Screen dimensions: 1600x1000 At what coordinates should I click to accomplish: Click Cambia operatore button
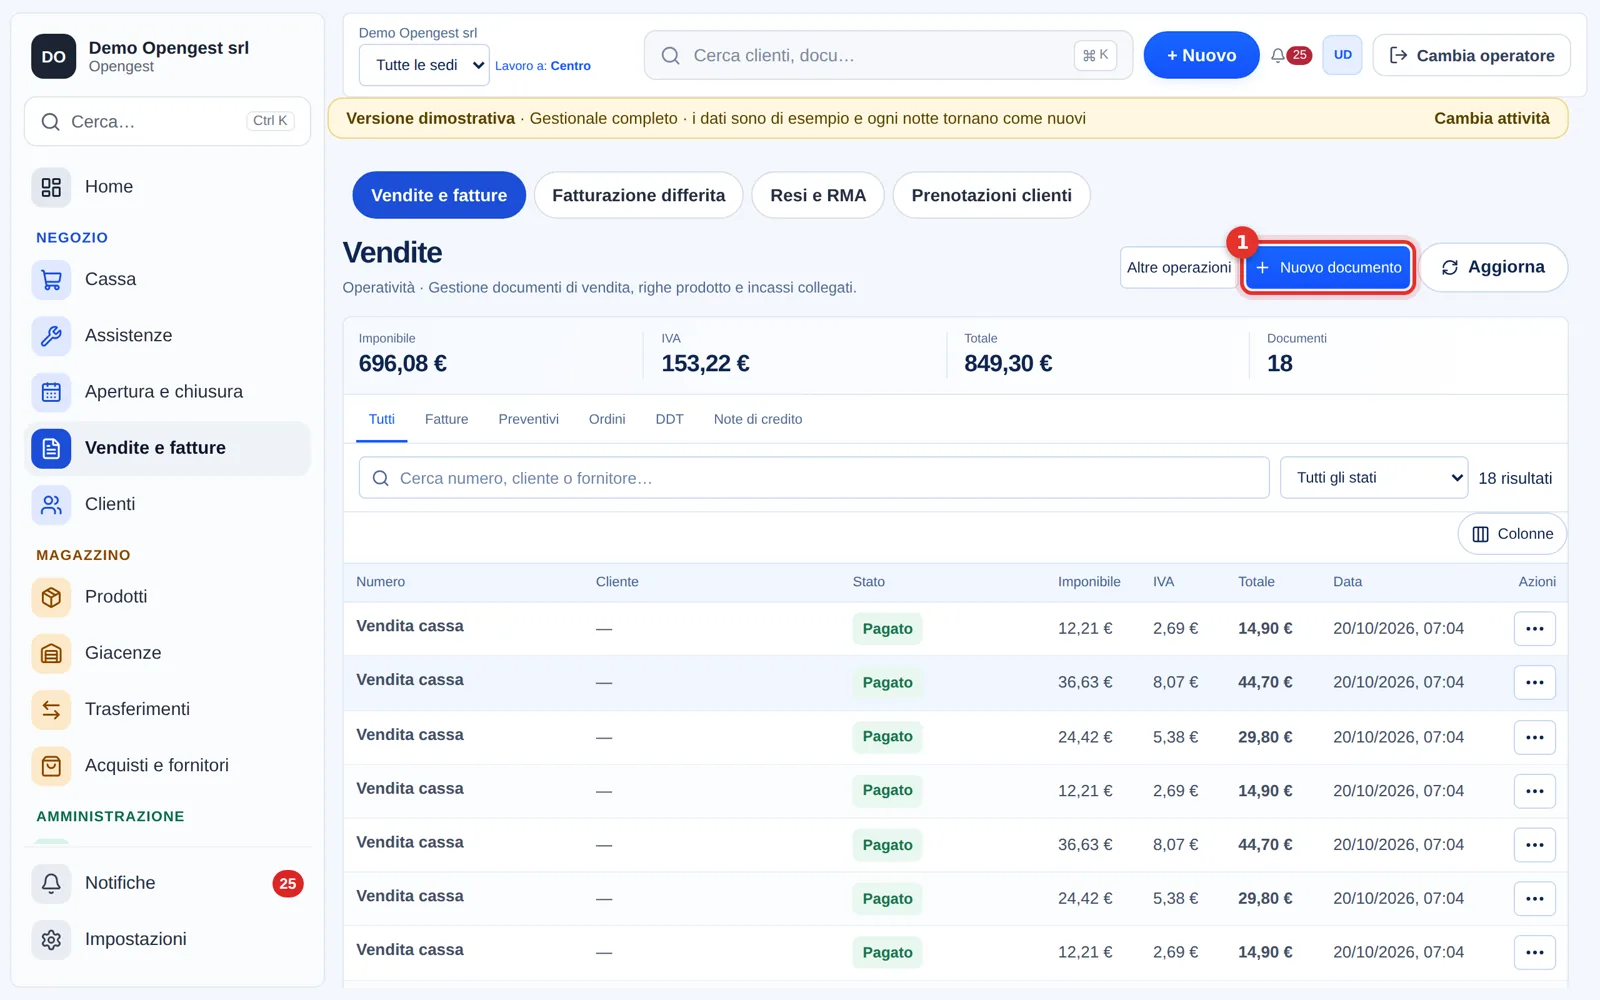tap(1471, 55)
